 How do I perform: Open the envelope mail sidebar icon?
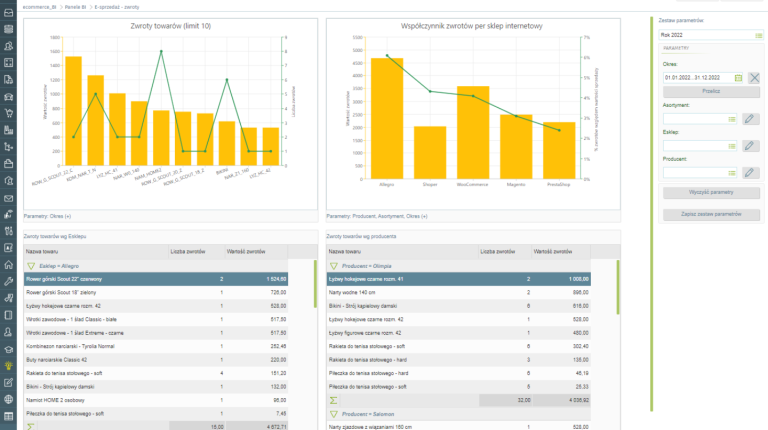click(x=8, y=198)
